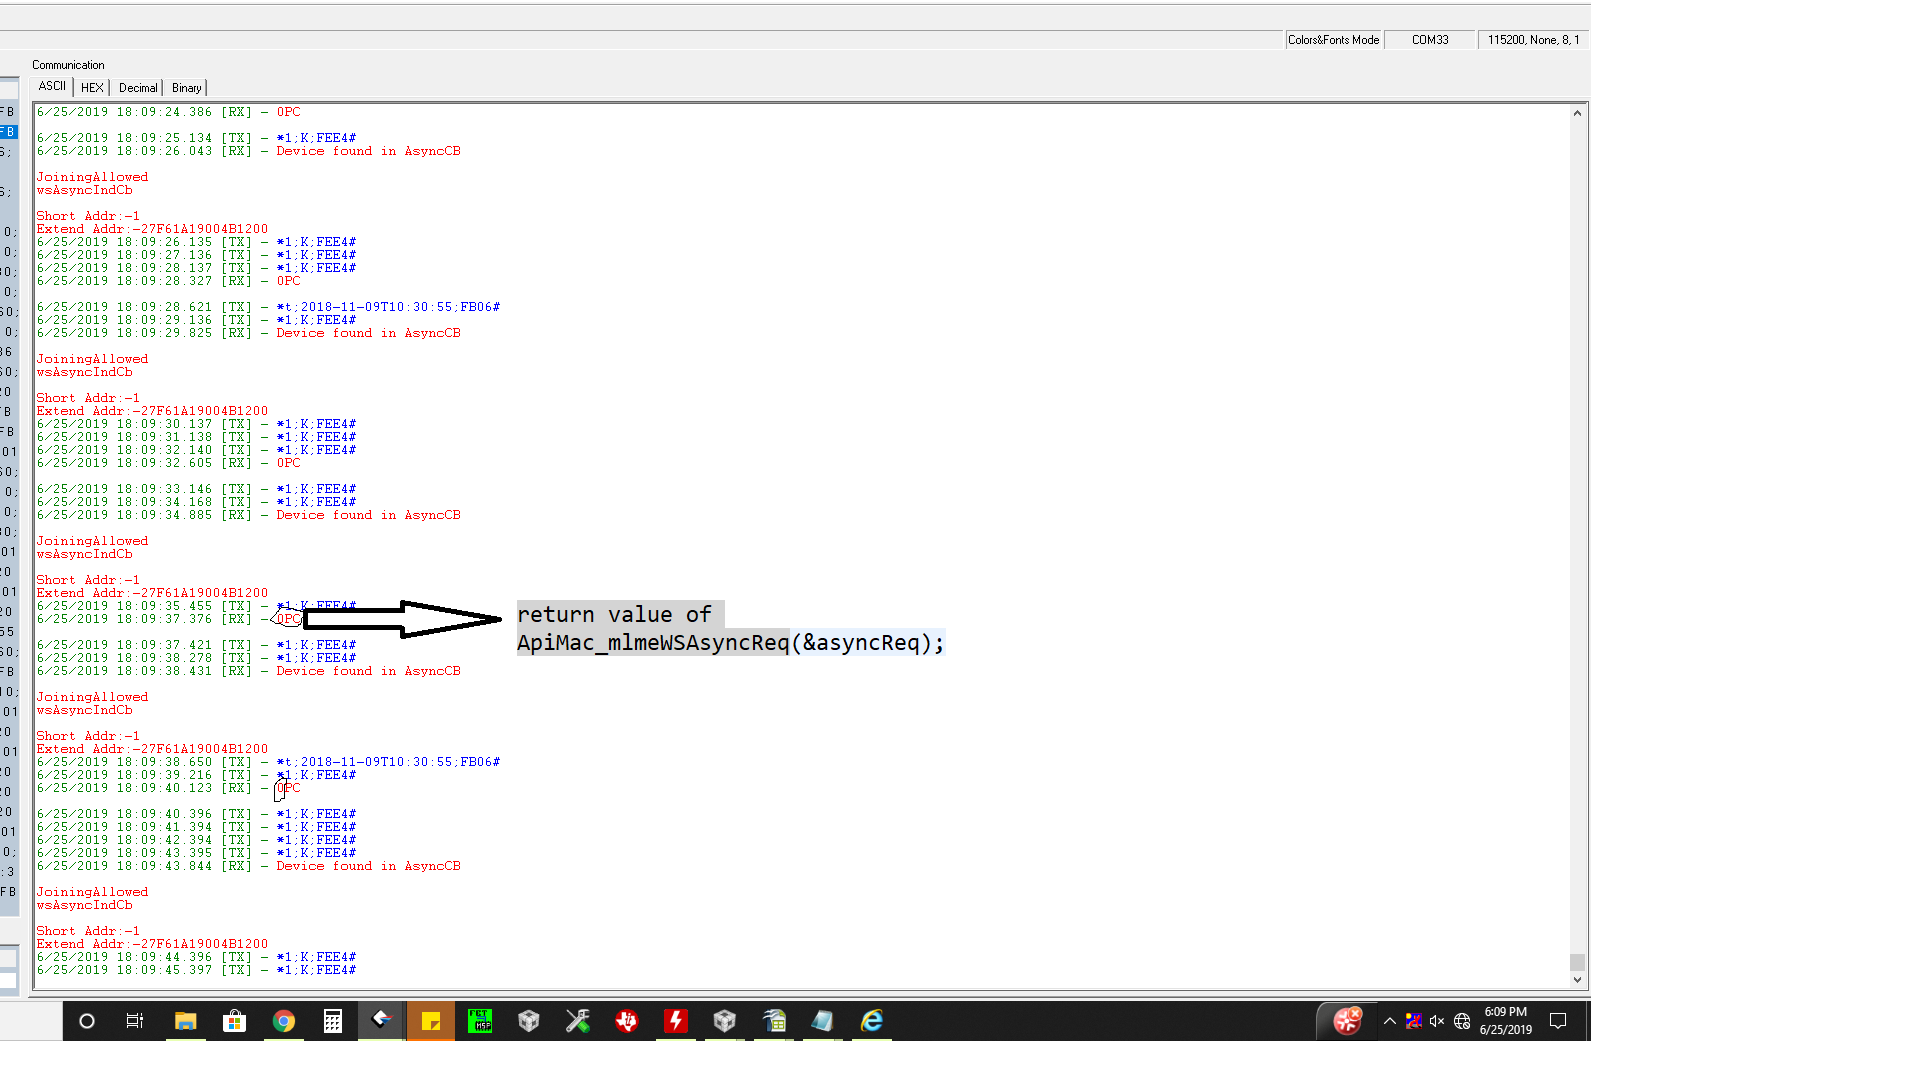Open the red lightning bolt taskbar app
The width and height of the screenshot is (1920, 1080).
676,1021
